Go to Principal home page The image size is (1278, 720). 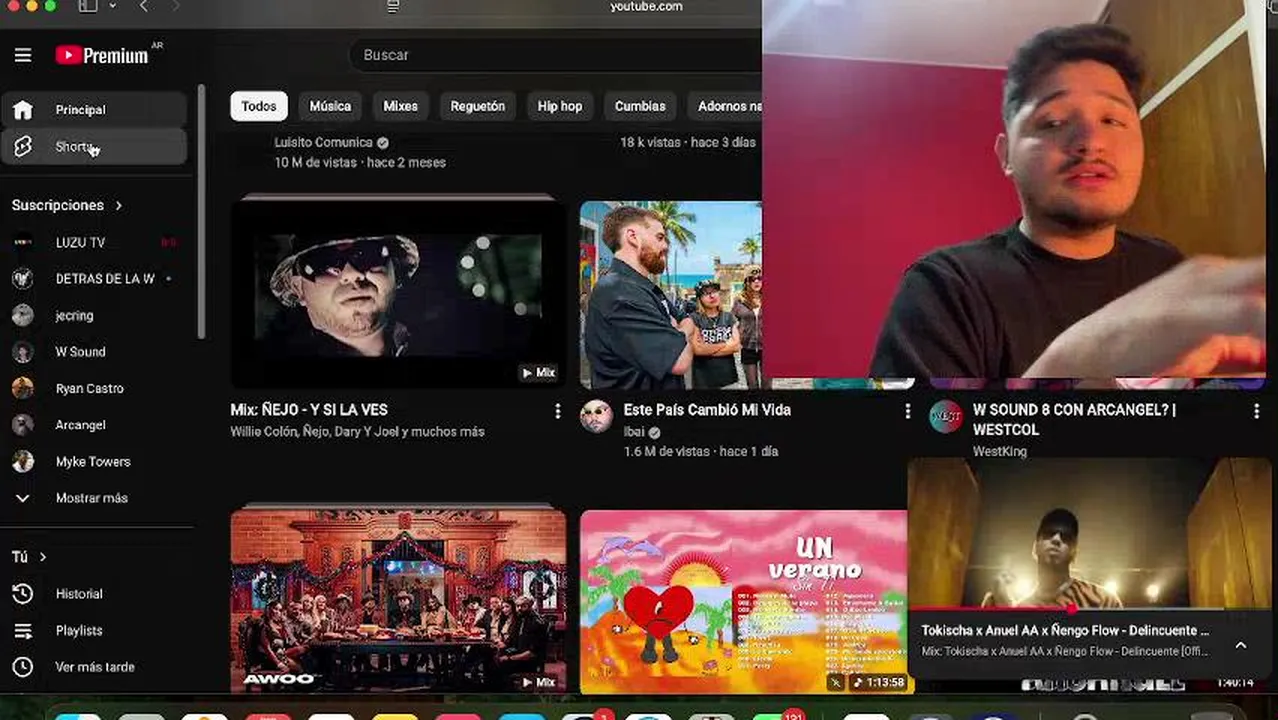coord(94,110)
